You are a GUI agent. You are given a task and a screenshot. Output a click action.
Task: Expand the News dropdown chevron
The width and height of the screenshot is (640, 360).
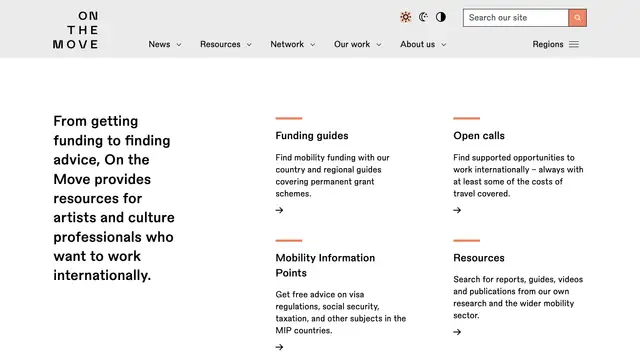point(179,44)
